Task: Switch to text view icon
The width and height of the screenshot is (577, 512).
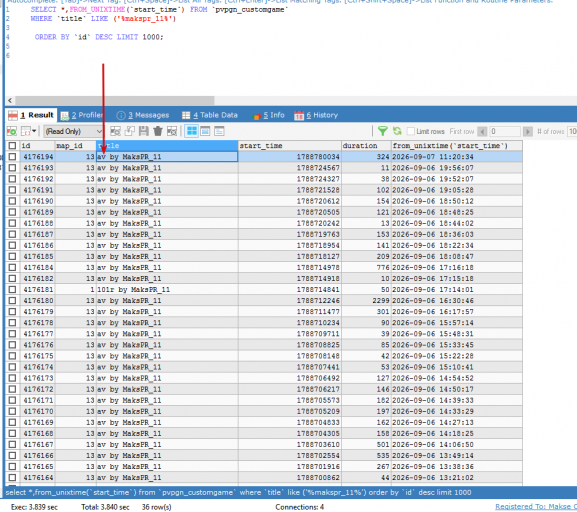Action: pos(219,131)
